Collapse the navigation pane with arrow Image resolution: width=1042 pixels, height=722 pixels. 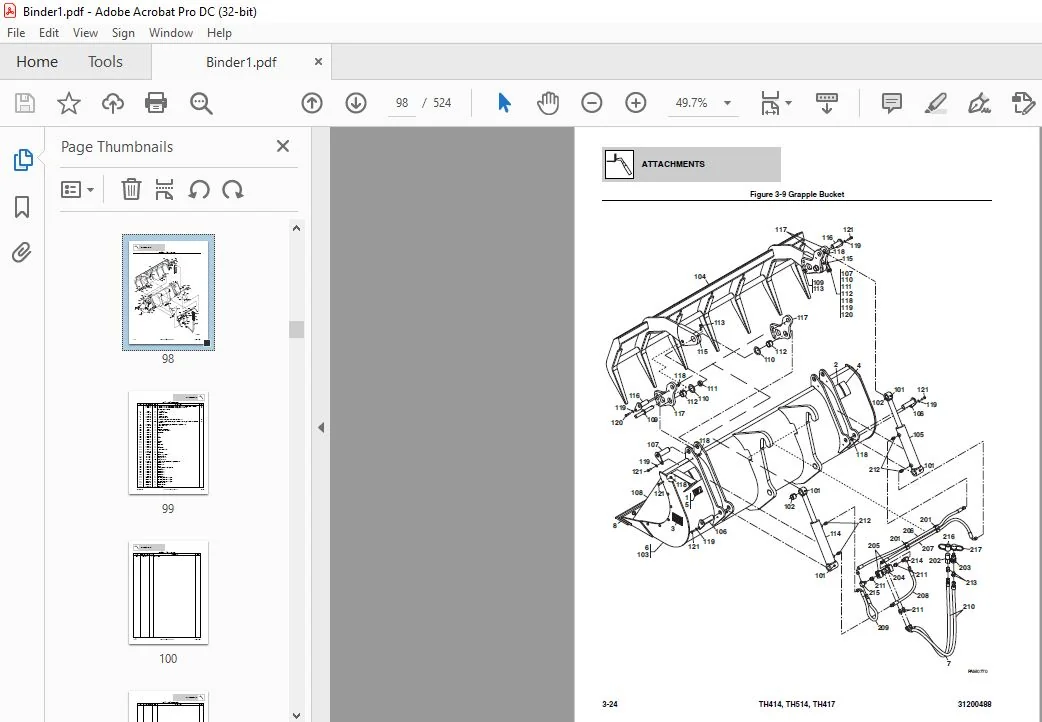(x=321, y=427)
